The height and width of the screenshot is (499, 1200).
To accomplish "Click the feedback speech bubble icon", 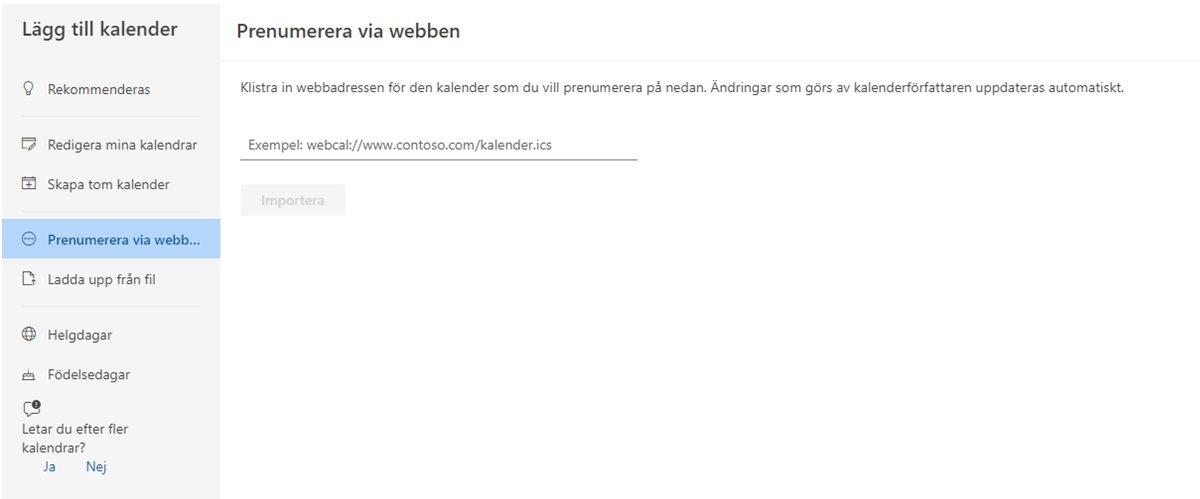I will [x=31, y=408].
